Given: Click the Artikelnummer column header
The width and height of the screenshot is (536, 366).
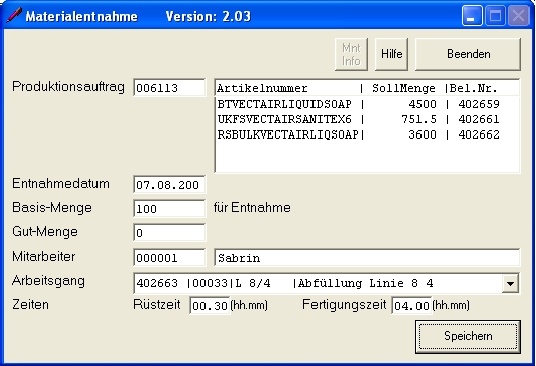Looking at the screenshot, I should (x=262, y=88).
